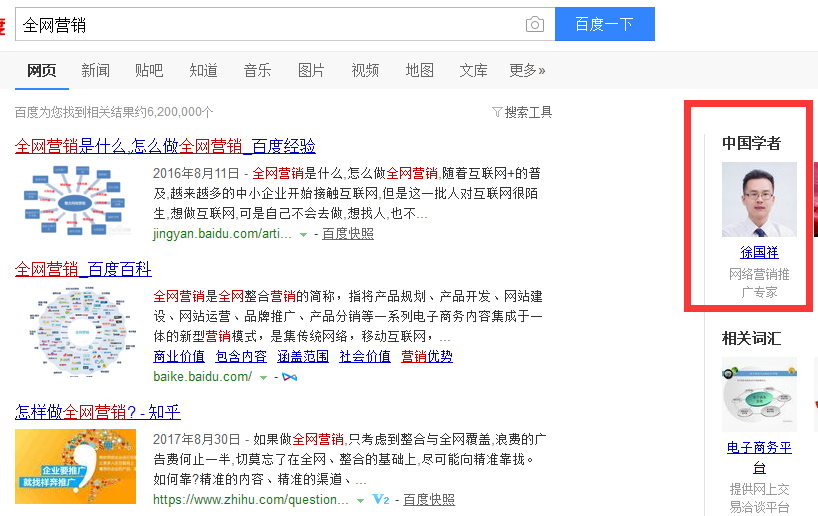Open 百度快照 for the jingyan.baidu.com result

(348, 234)
